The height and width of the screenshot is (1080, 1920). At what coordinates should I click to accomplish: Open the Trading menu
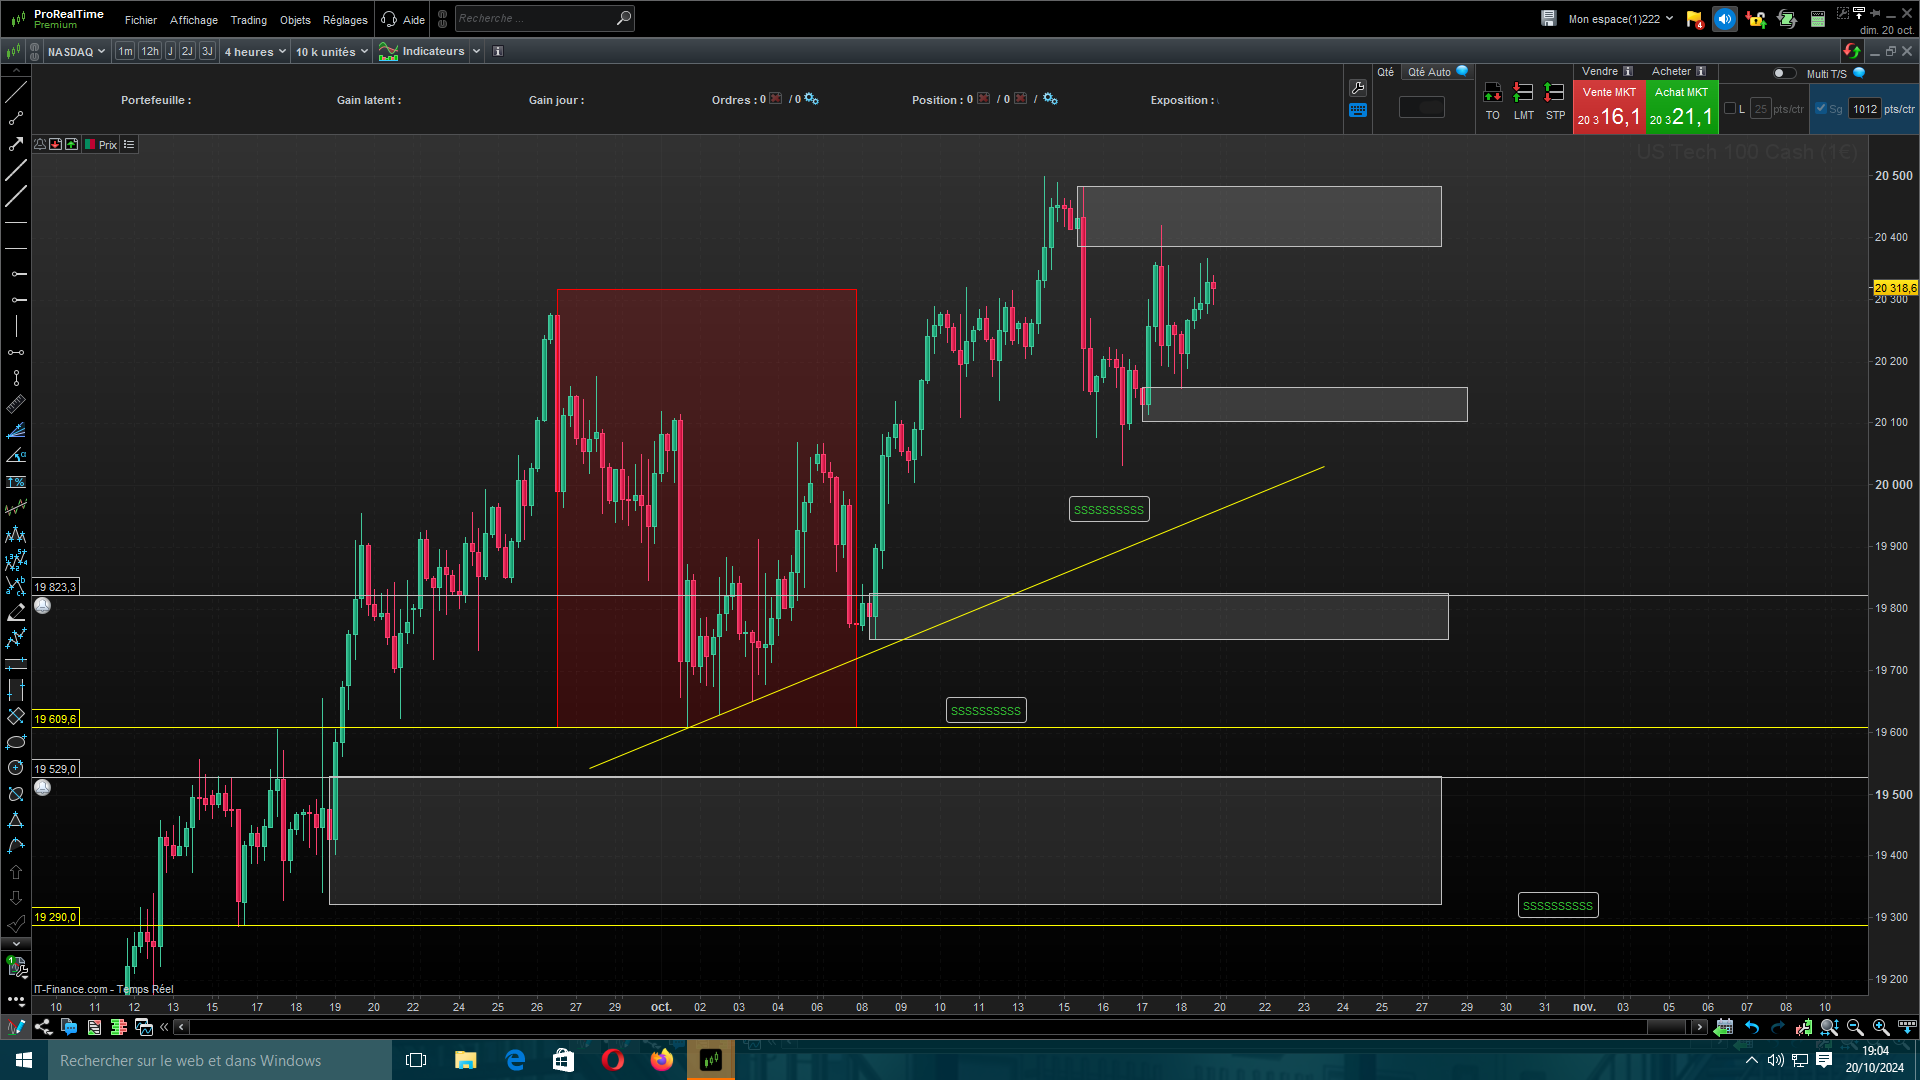tap(248, 20)
